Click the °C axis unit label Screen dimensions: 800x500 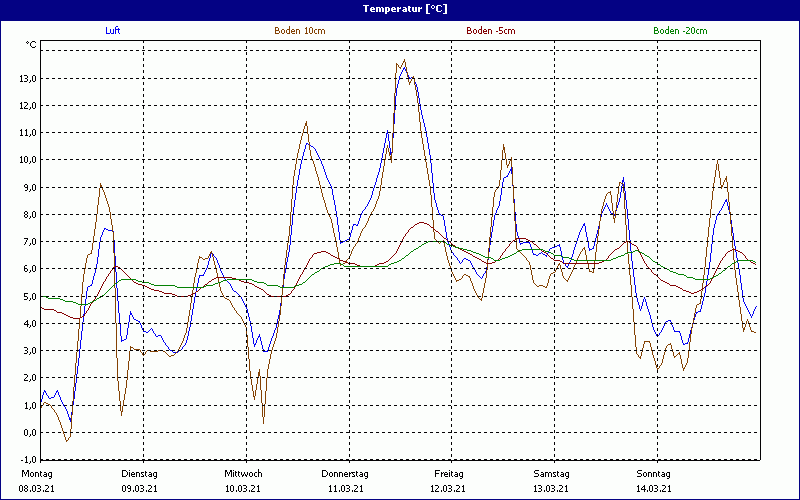pos(31,45)
